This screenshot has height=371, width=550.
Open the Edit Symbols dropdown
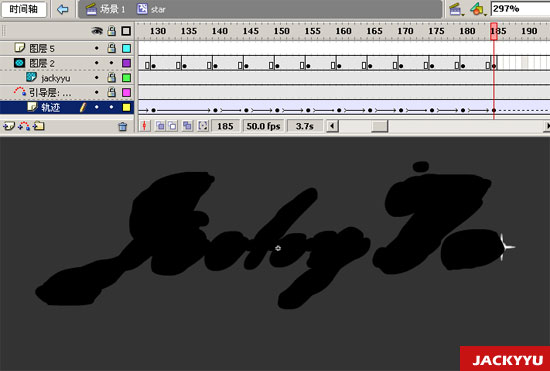(x=478, y=9)
